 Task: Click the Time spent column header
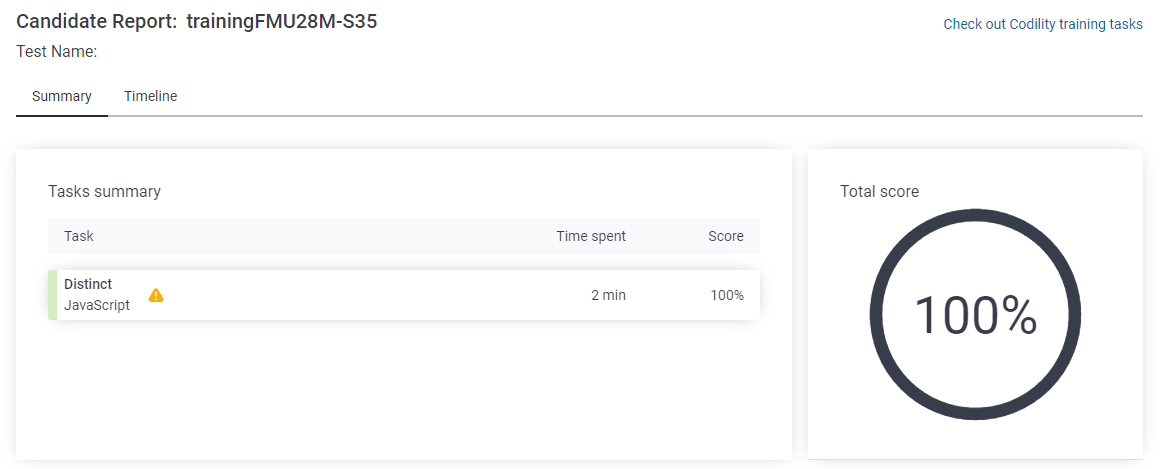591,236
